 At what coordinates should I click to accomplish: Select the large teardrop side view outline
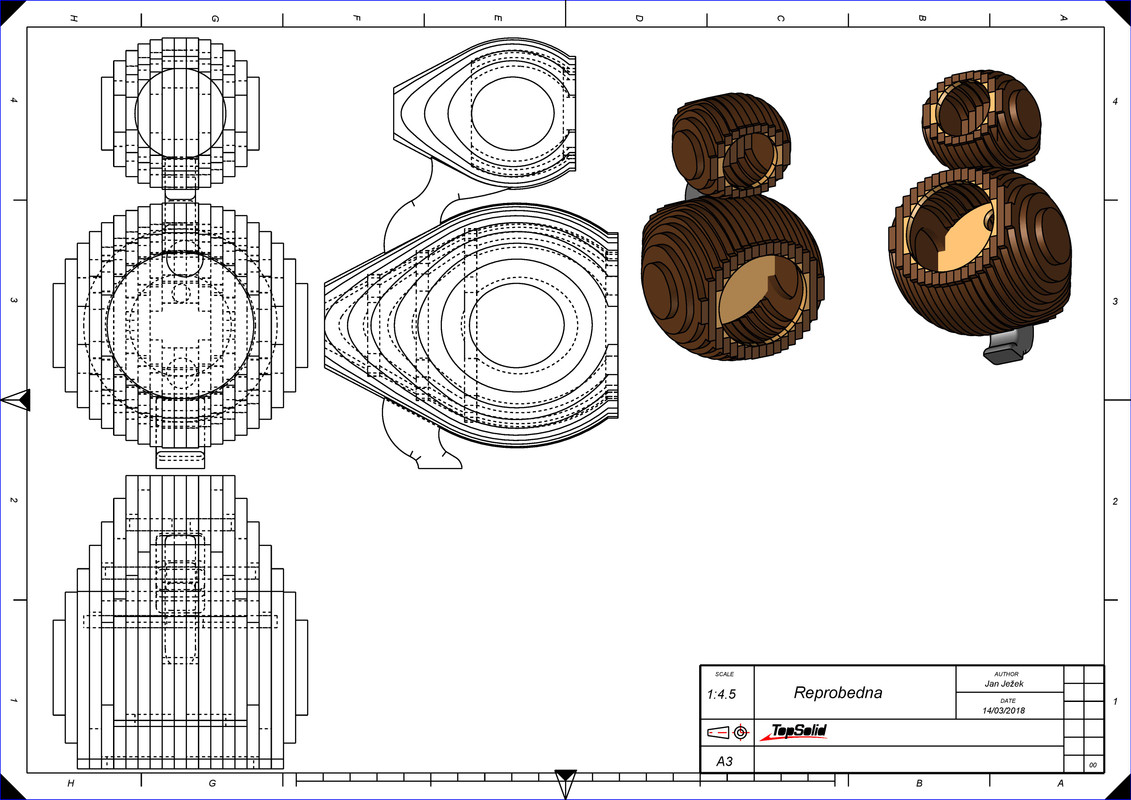coord(471,323)
